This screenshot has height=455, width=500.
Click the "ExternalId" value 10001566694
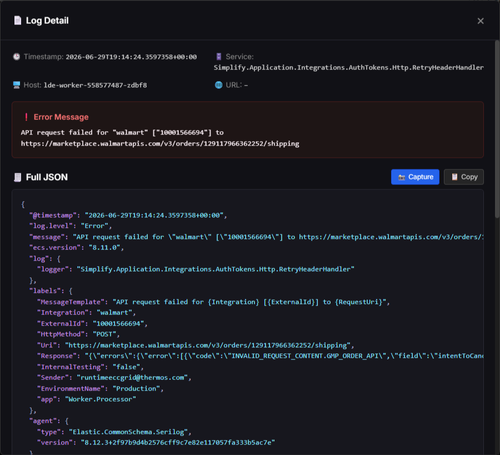coord(119,324)
